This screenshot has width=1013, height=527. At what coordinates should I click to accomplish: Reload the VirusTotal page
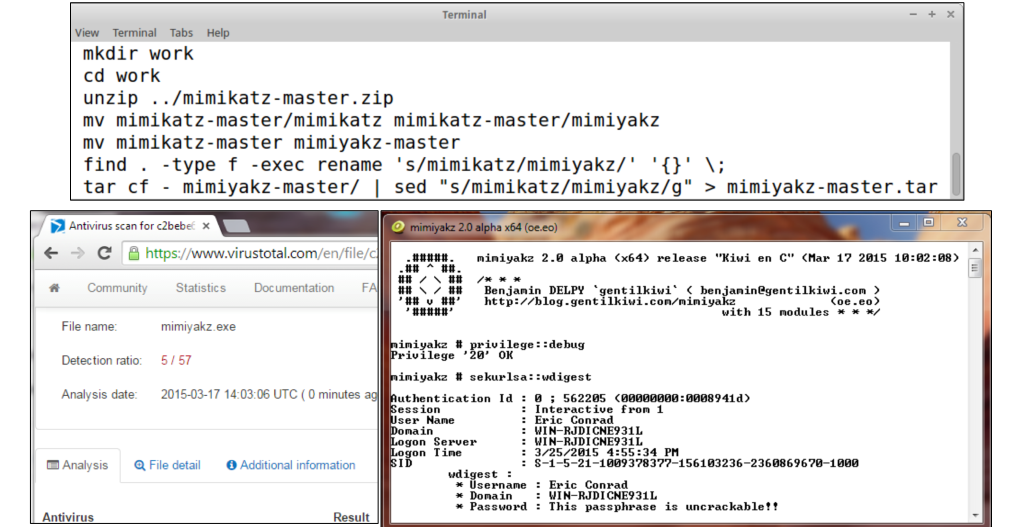point(104,253)
